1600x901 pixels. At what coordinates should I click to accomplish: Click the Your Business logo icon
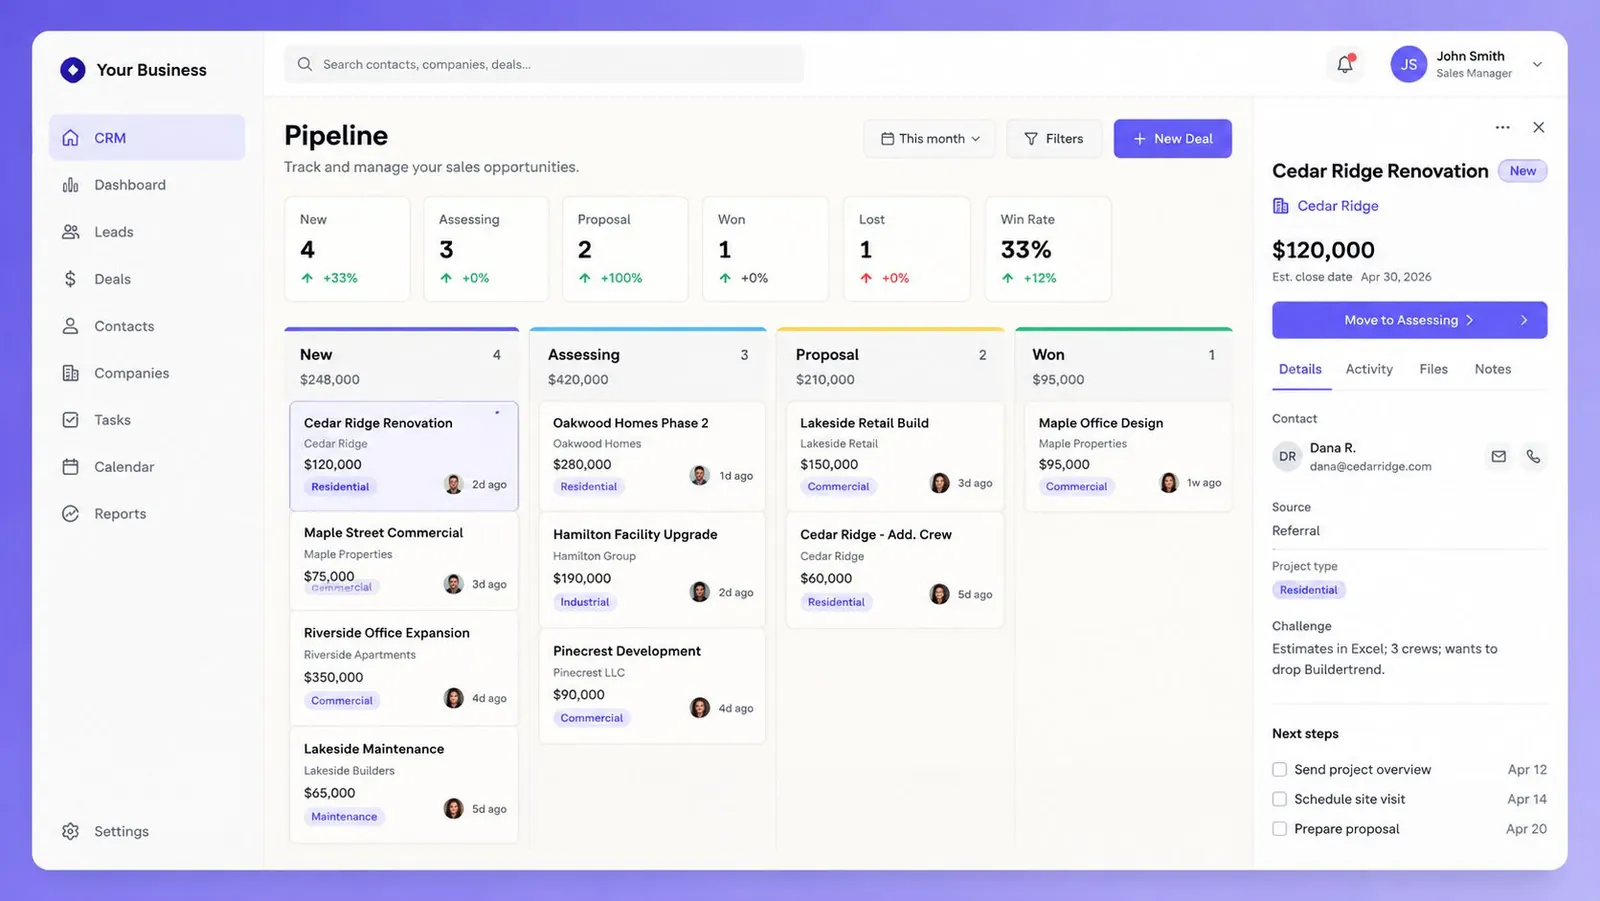(72, 70)
